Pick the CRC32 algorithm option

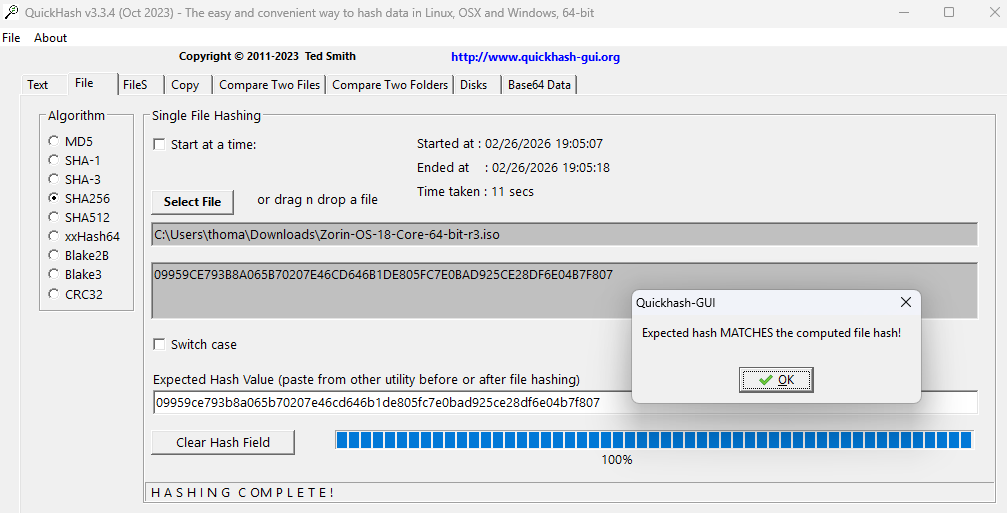[x=54, y=294]
